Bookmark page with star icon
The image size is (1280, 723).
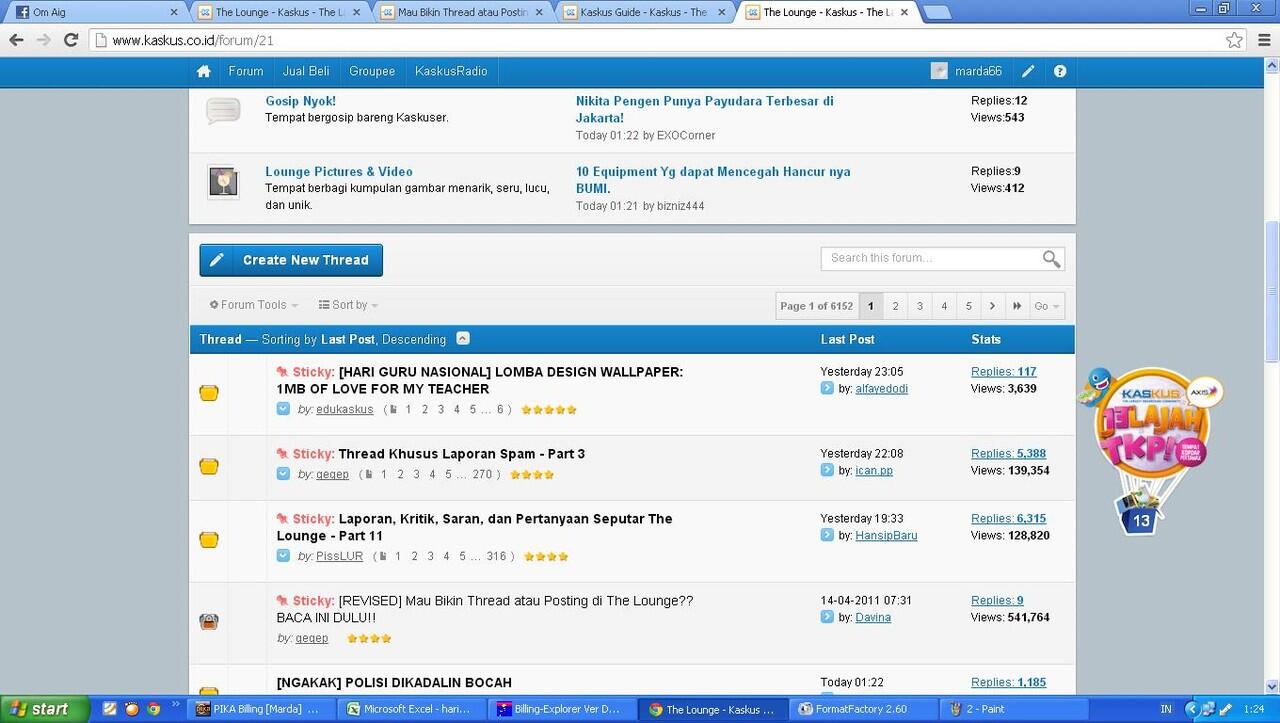point(1235,40)
